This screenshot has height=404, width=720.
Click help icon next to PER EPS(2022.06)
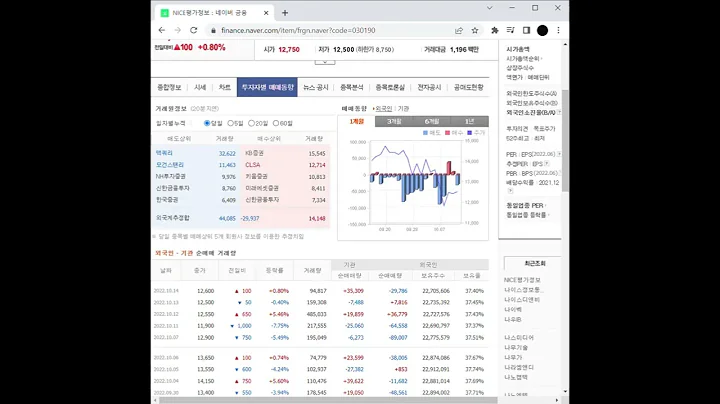pyautogui.click(x=559, y=154)
